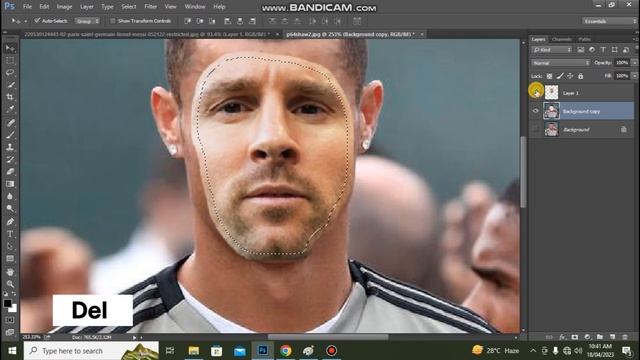This screenshot has height=360, width=640.
Task: Hide the Background copy layer
Action: pyautogui.click(x=536, y=111)
